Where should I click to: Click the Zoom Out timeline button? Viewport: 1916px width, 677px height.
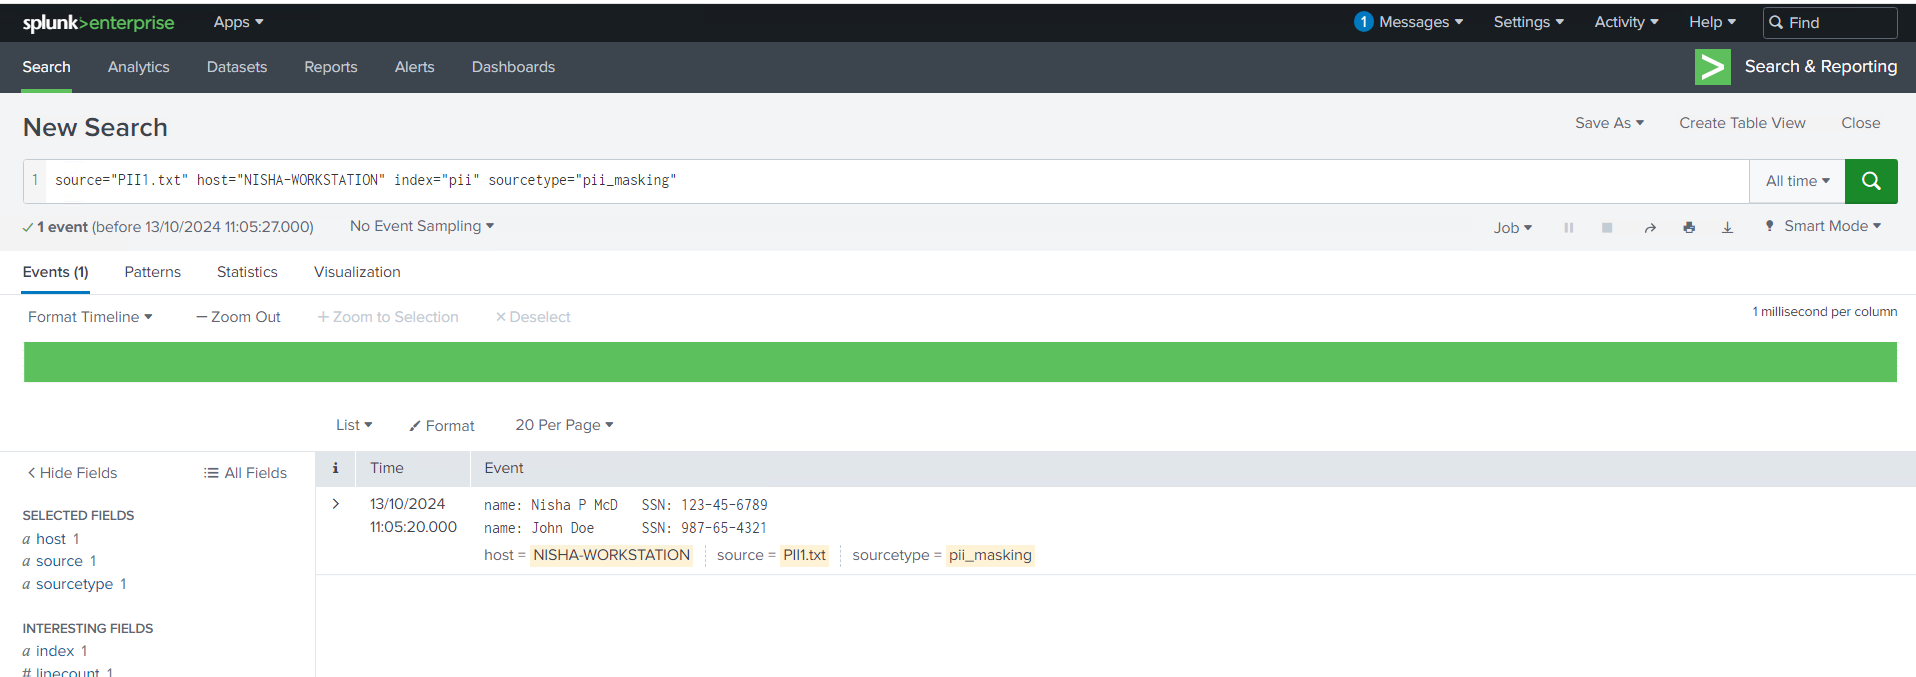click(238, 317)
